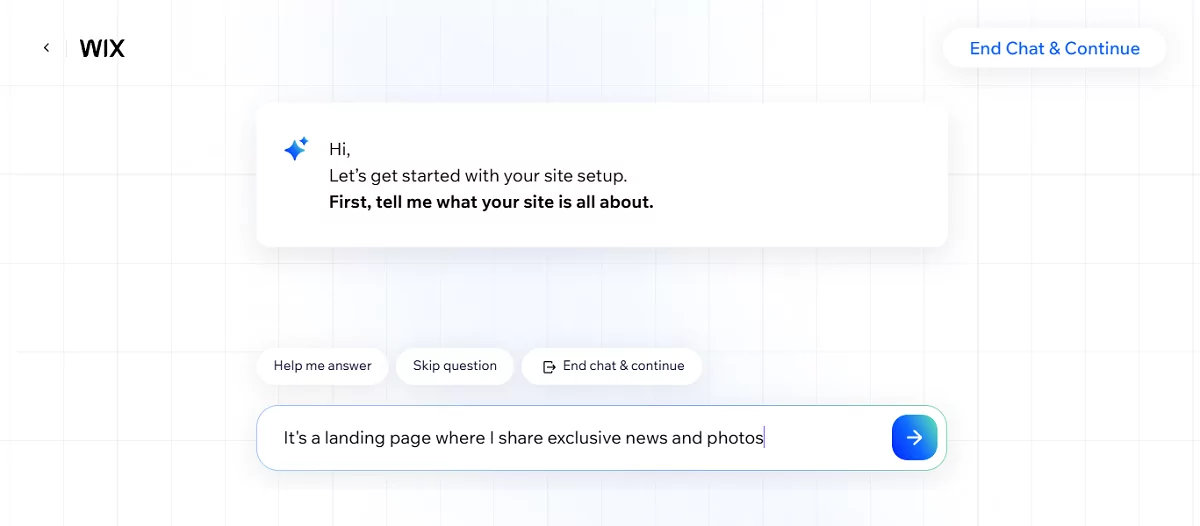Go back using the left chevron arrow

(x=46, y=48)
